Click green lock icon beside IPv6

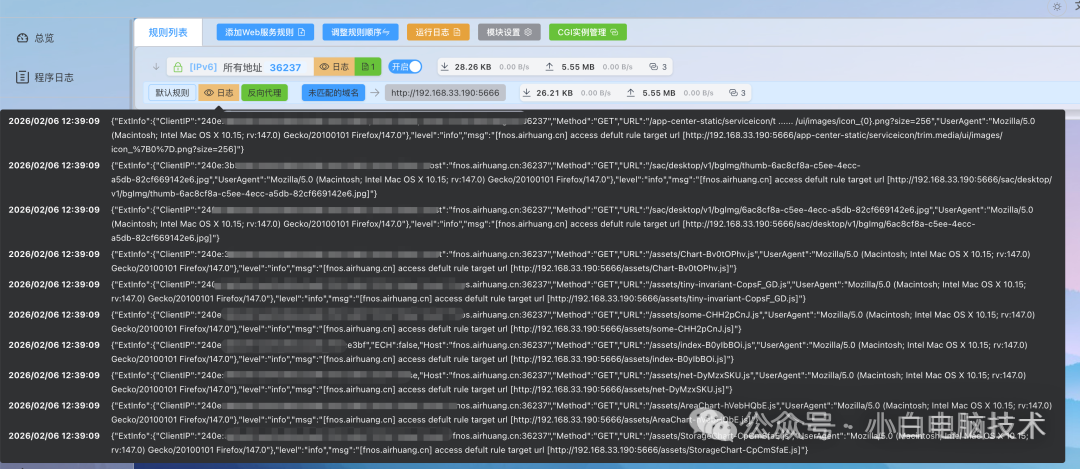click(x=177, y=67)
